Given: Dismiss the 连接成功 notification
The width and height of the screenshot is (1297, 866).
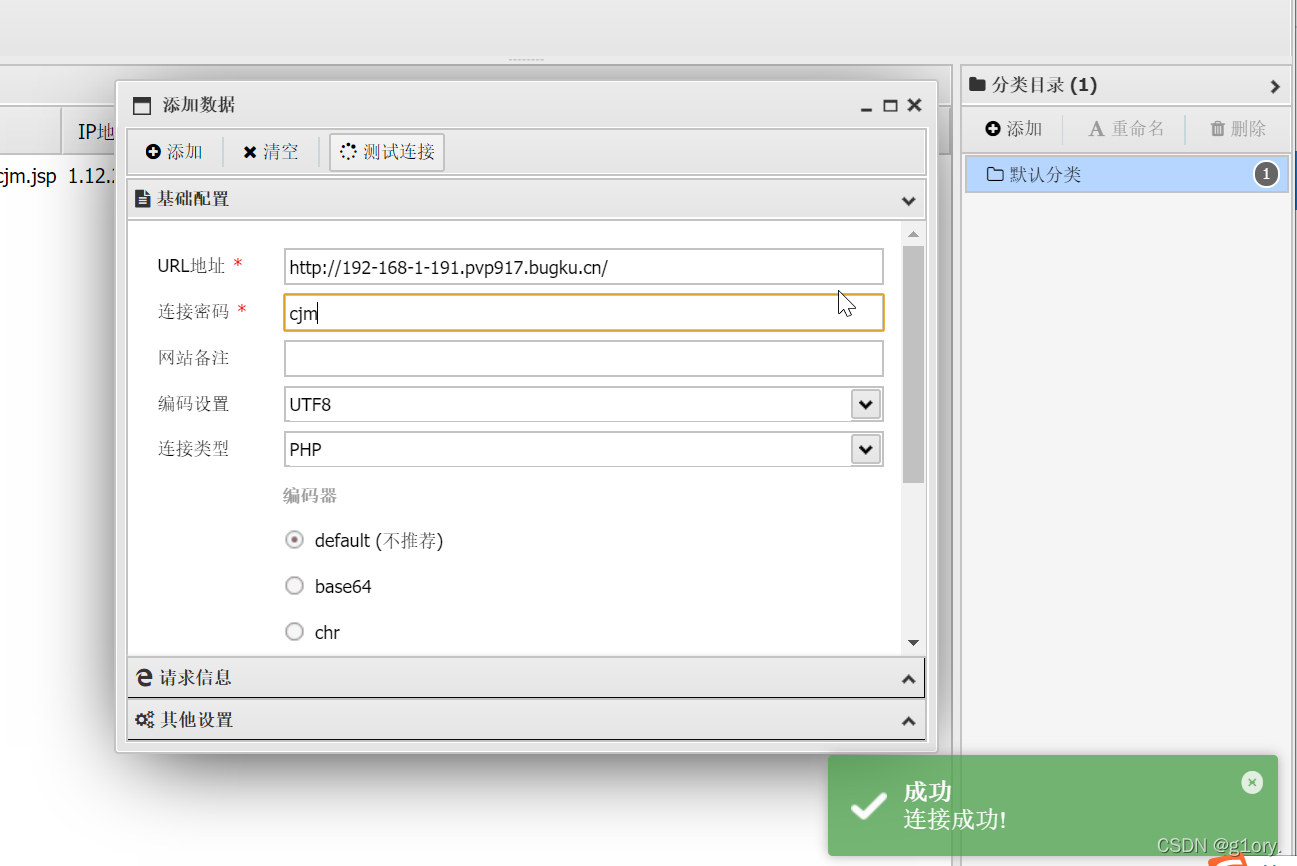Looking at the screenshot, I should [1252, 783].
